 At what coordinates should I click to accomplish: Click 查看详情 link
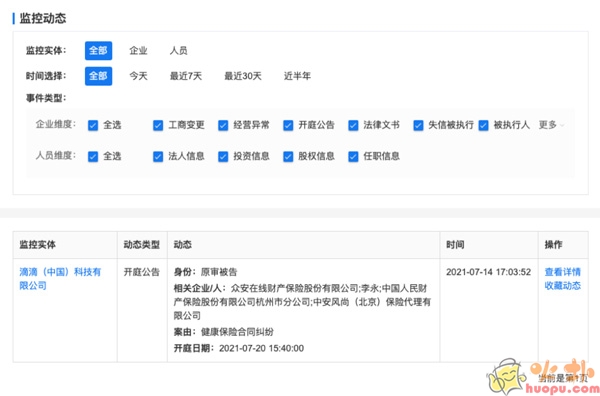[x=562, y=272]
